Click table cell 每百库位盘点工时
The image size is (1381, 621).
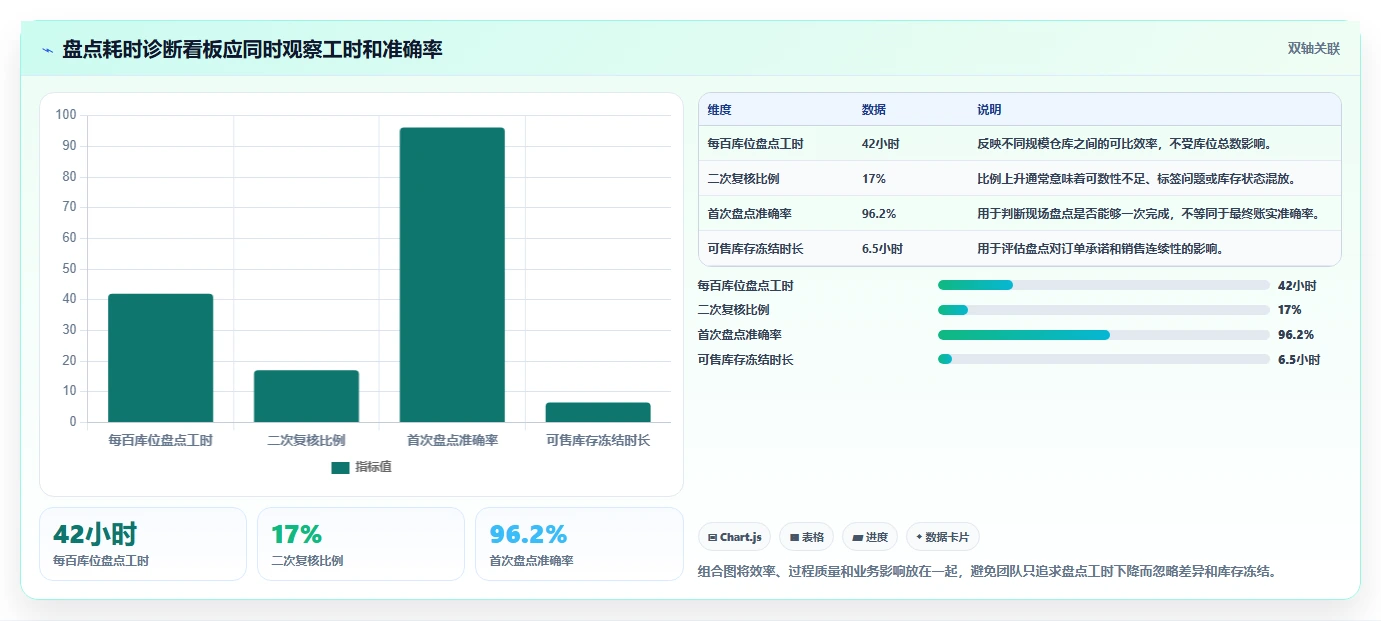pos(755,144)
